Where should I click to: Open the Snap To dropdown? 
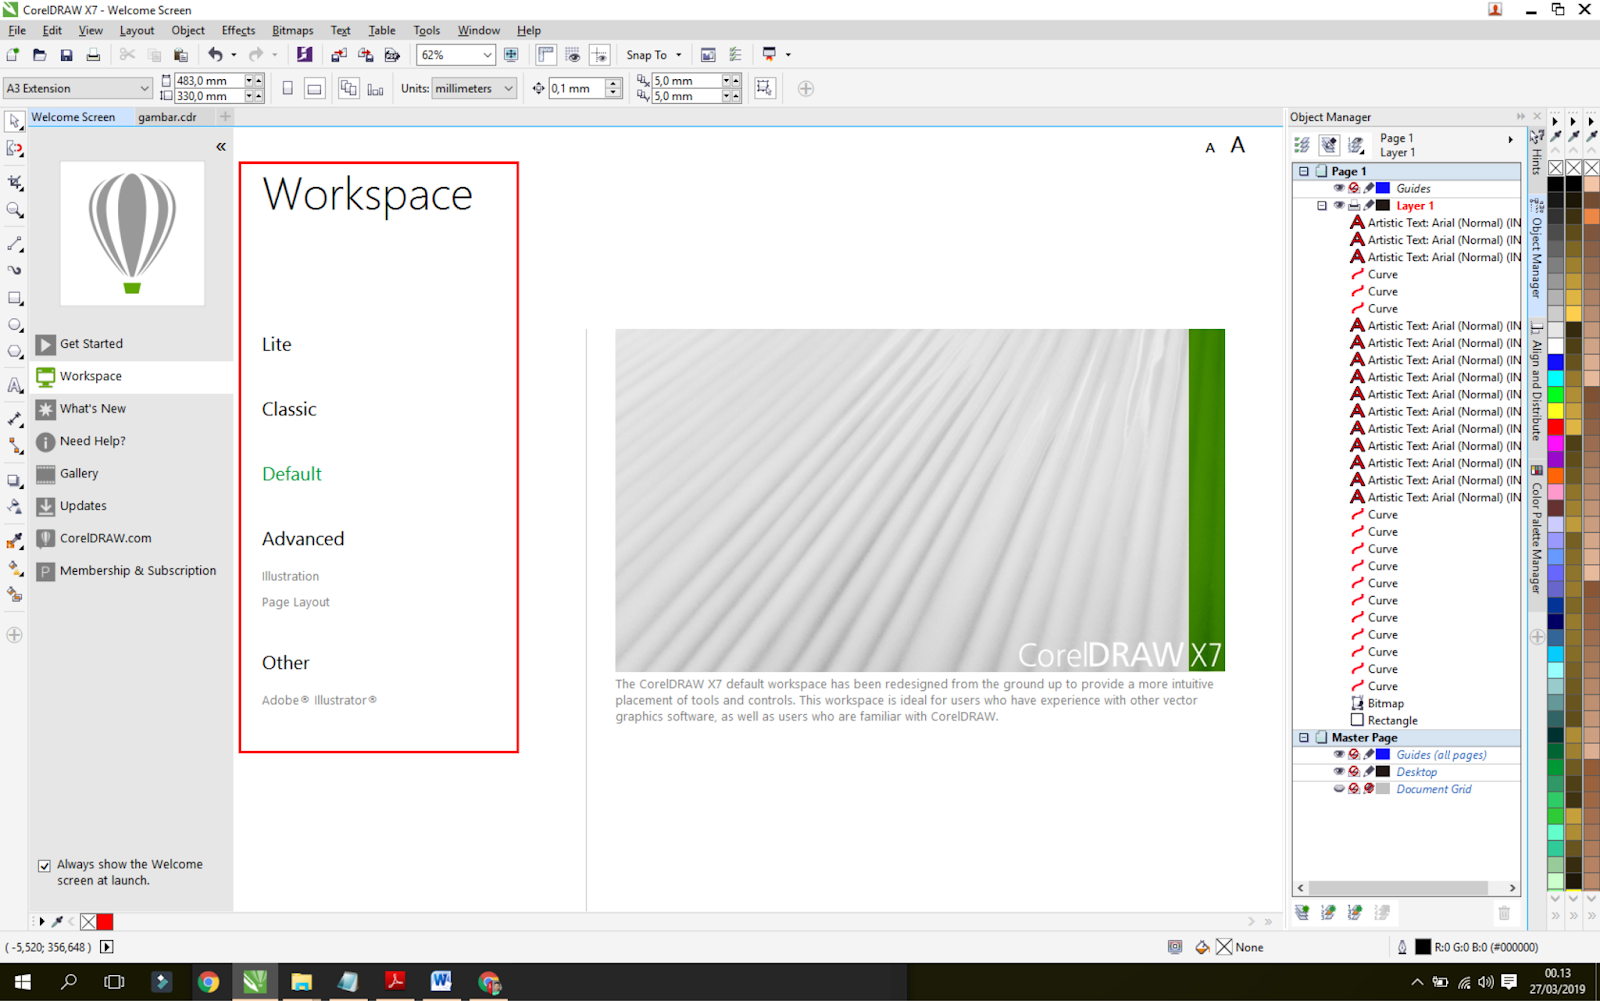point(654,55)
